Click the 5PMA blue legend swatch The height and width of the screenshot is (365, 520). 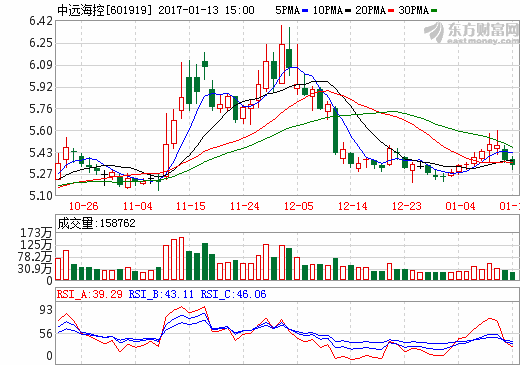[305, 11]
